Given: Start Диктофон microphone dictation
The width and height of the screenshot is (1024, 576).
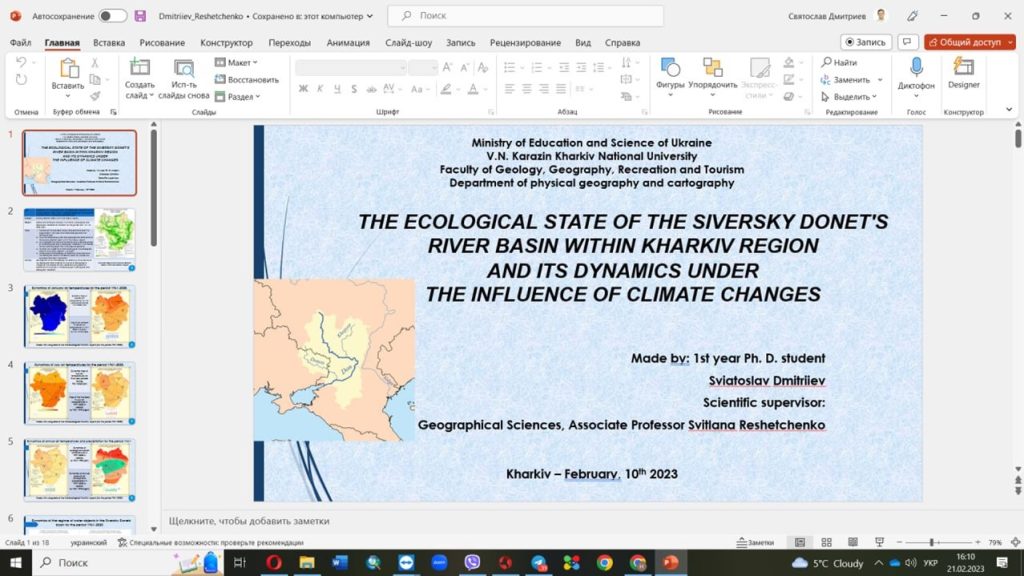Looking at the screenshot, I should tap(915, 68).
